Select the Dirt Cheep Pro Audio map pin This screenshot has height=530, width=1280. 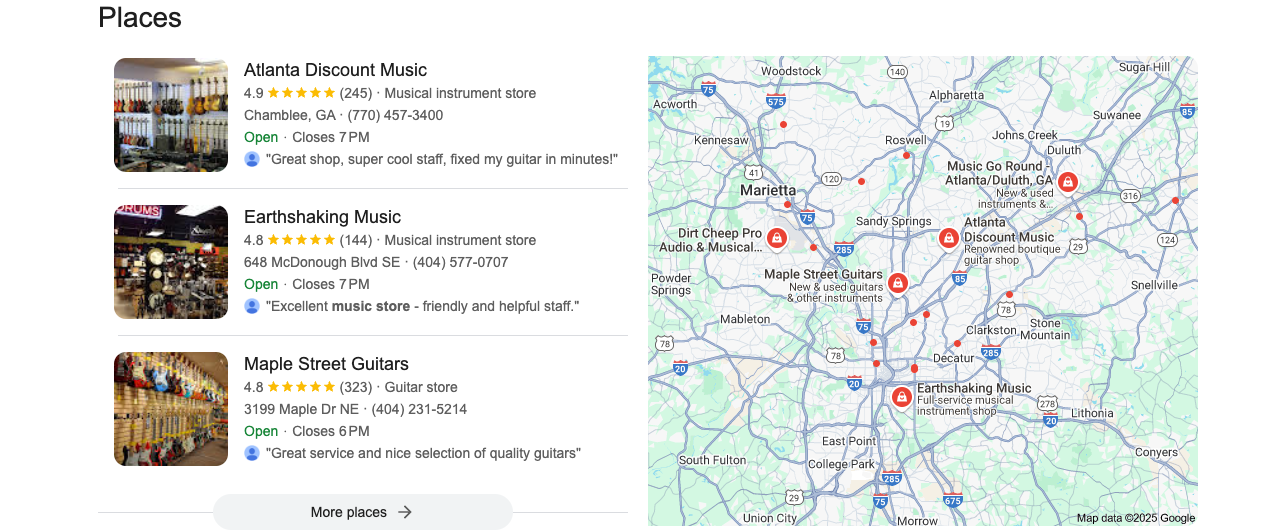776,238
